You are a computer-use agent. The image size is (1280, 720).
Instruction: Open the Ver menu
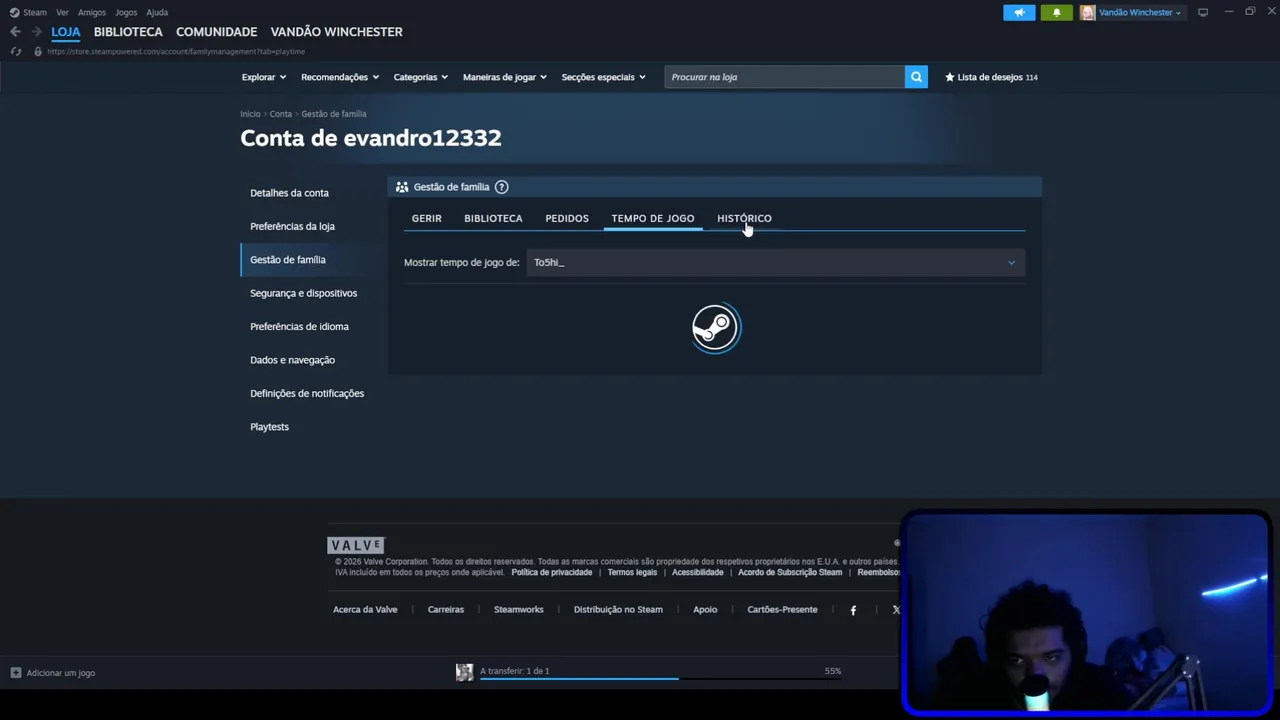pos(62,12)
